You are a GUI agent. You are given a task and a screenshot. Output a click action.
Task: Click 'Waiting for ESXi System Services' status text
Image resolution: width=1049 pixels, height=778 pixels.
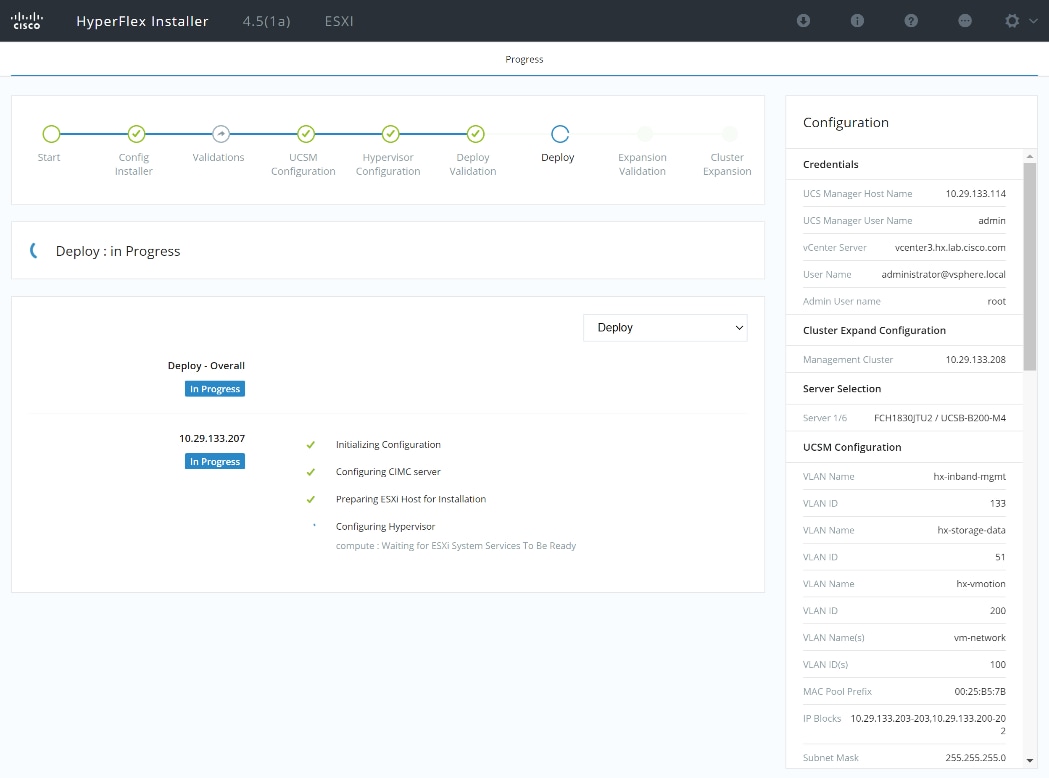(x=456, y=546)
